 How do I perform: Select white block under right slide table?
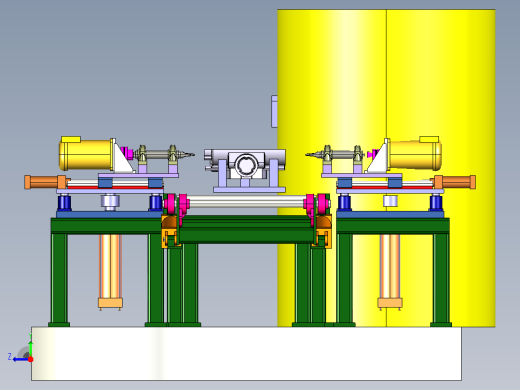click(390, 201)
